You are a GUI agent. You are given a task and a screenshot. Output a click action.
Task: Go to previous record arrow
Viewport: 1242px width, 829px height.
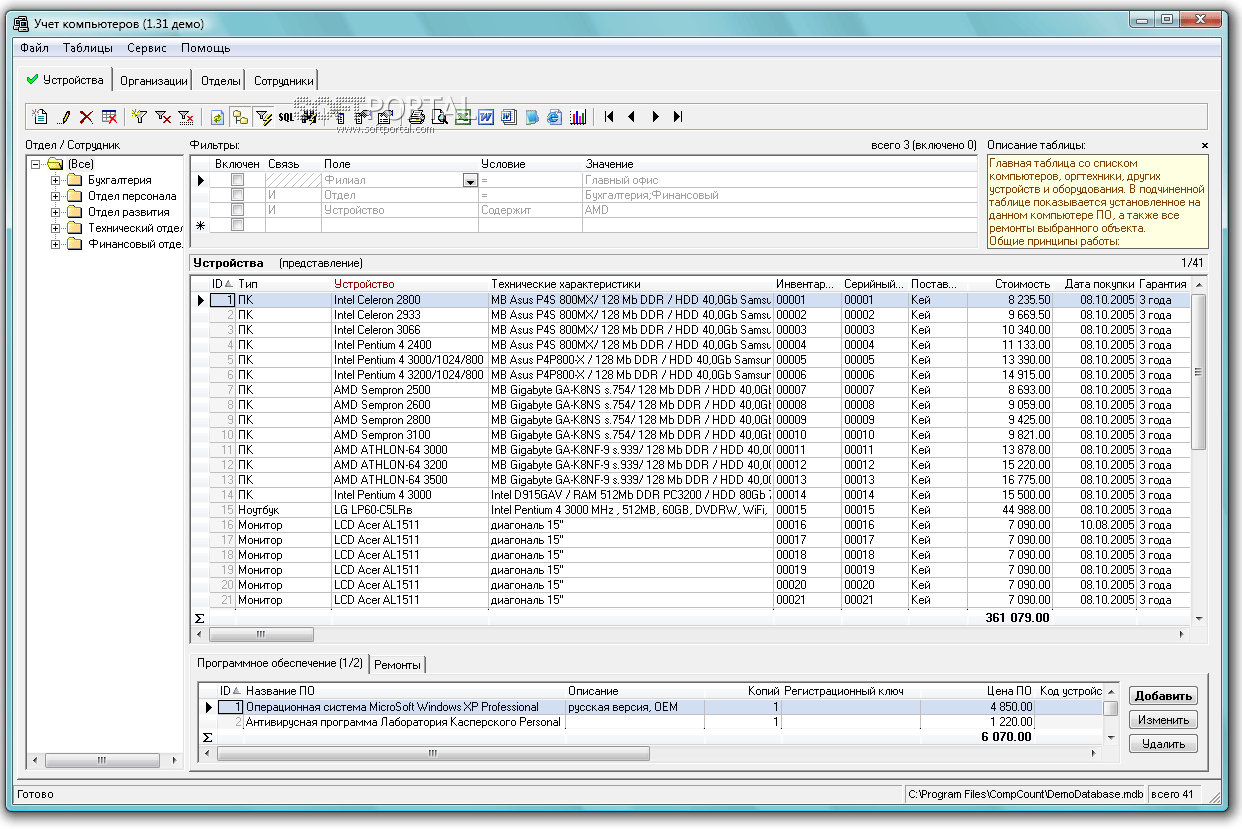tap(631, 117)
